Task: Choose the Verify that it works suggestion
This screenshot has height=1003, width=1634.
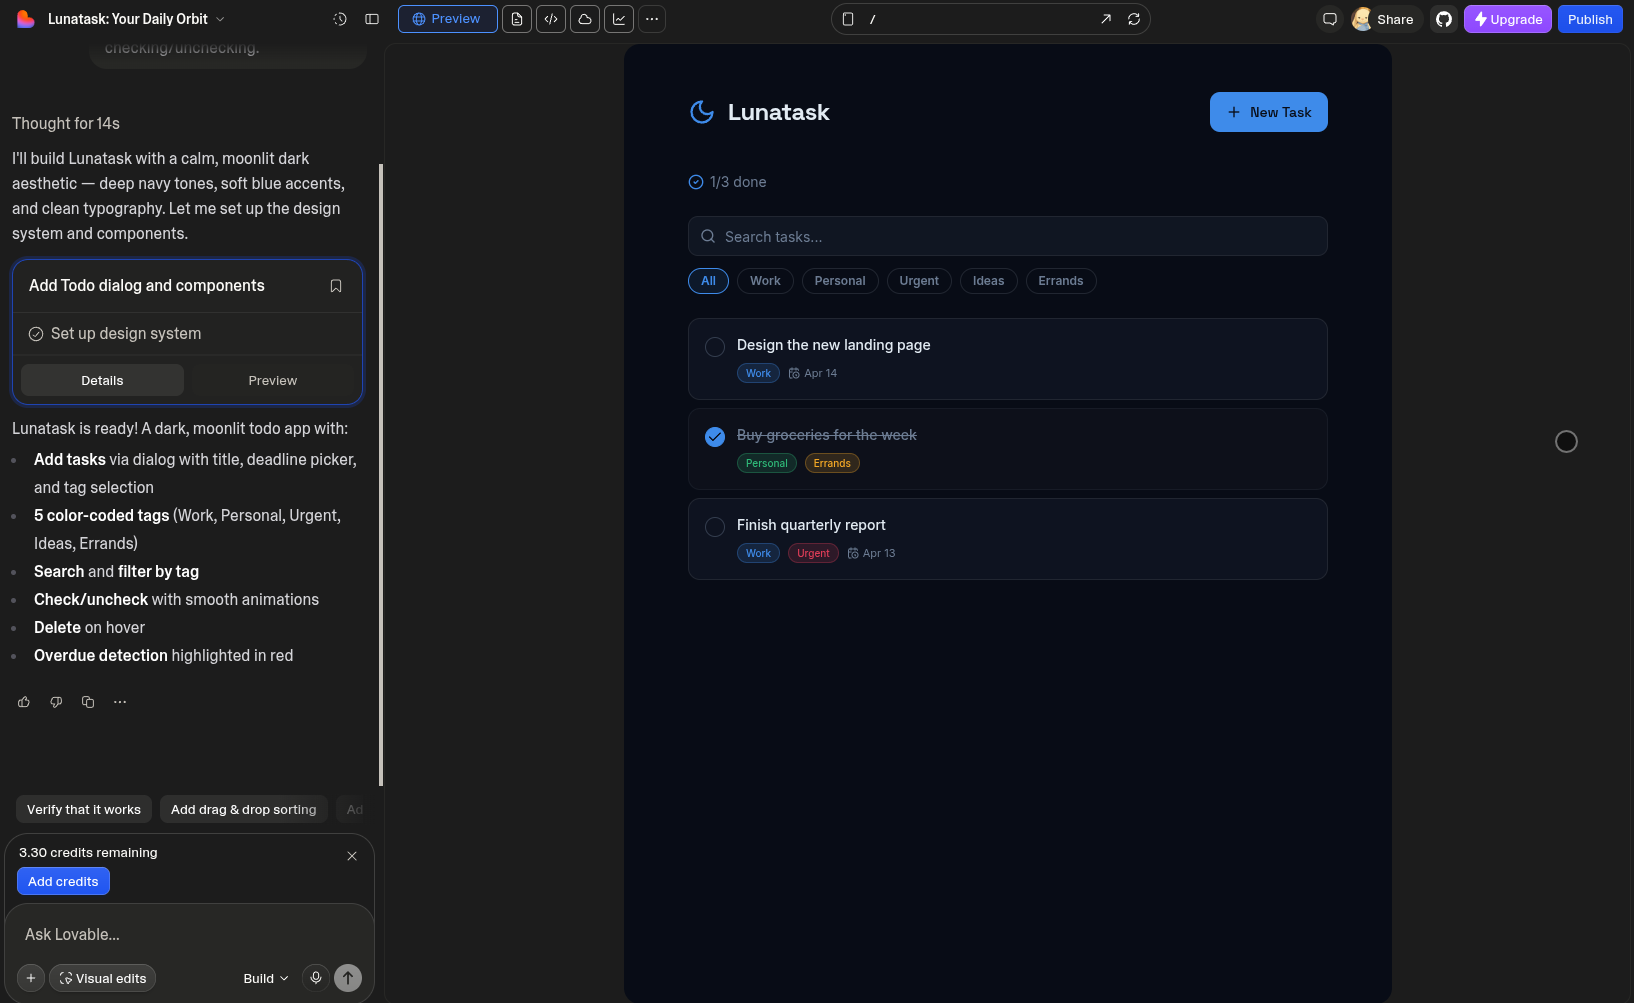Action: pyautogui.click(x=84, y=809)
